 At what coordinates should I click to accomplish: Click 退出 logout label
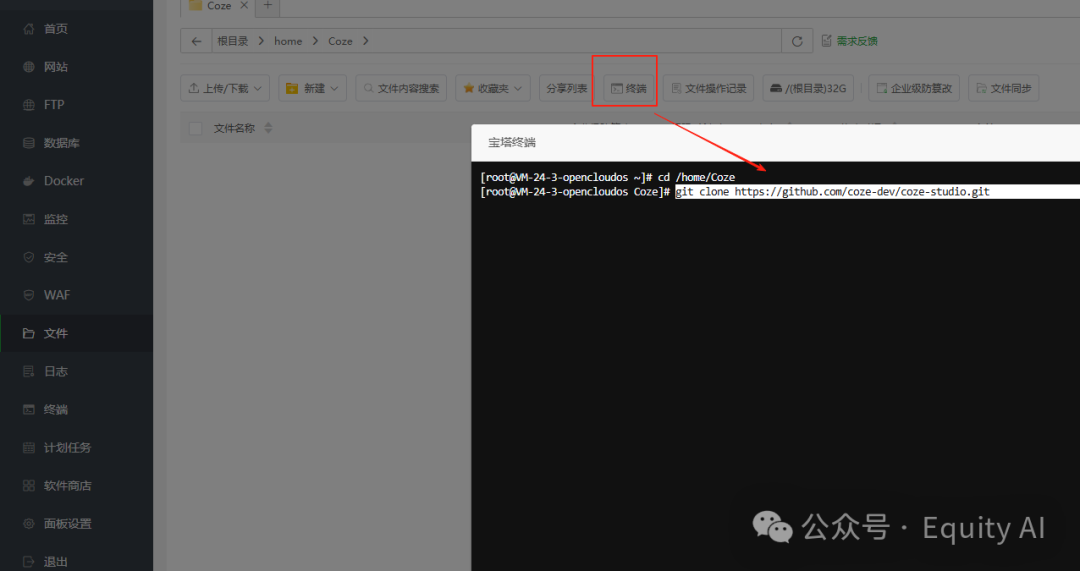point(56,561)
